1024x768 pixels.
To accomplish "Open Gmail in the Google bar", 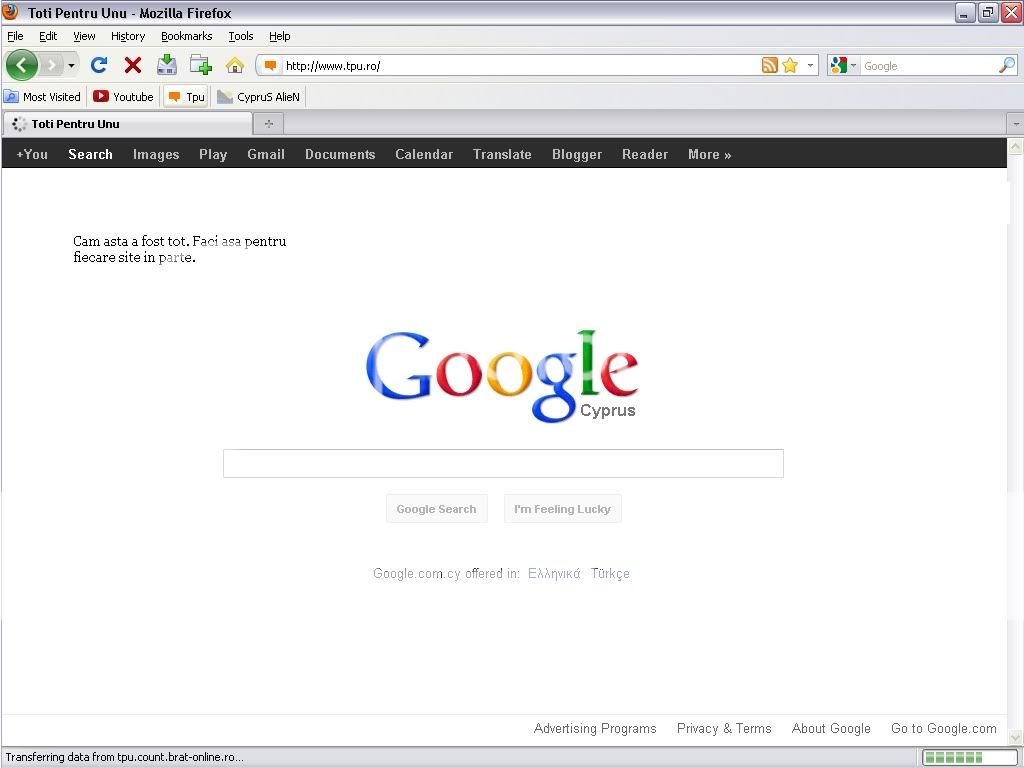I will click(266, 154).
